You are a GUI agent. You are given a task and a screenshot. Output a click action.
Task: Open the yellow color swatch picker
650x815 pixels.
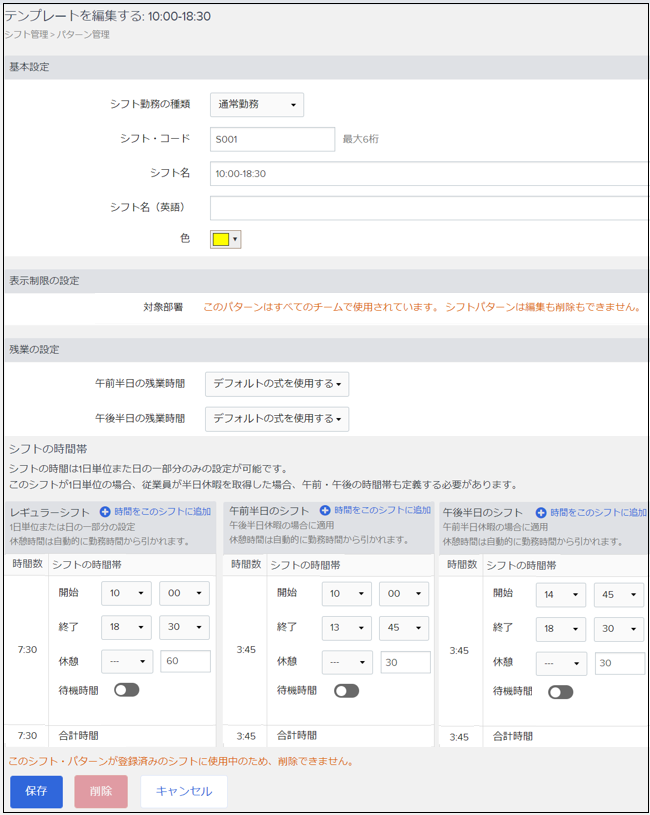click(225, 239)
